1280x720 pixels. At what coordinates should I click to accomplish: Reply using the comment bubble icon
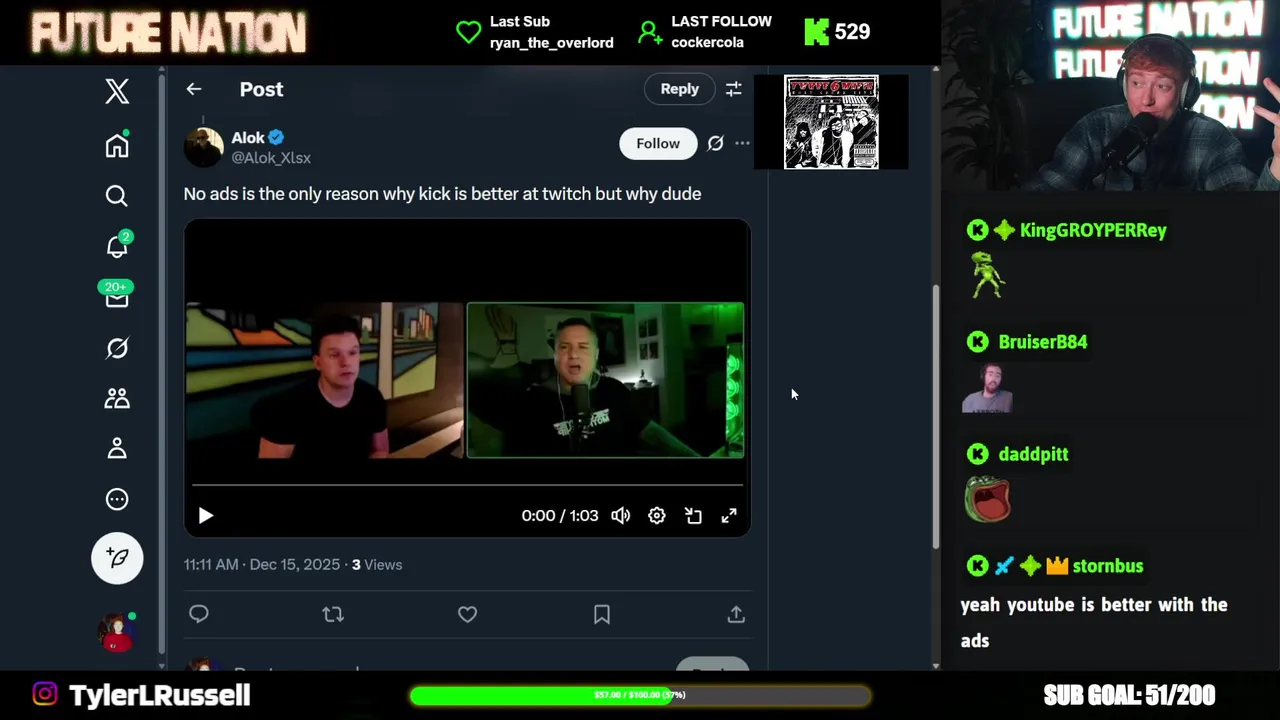(199, 614)
